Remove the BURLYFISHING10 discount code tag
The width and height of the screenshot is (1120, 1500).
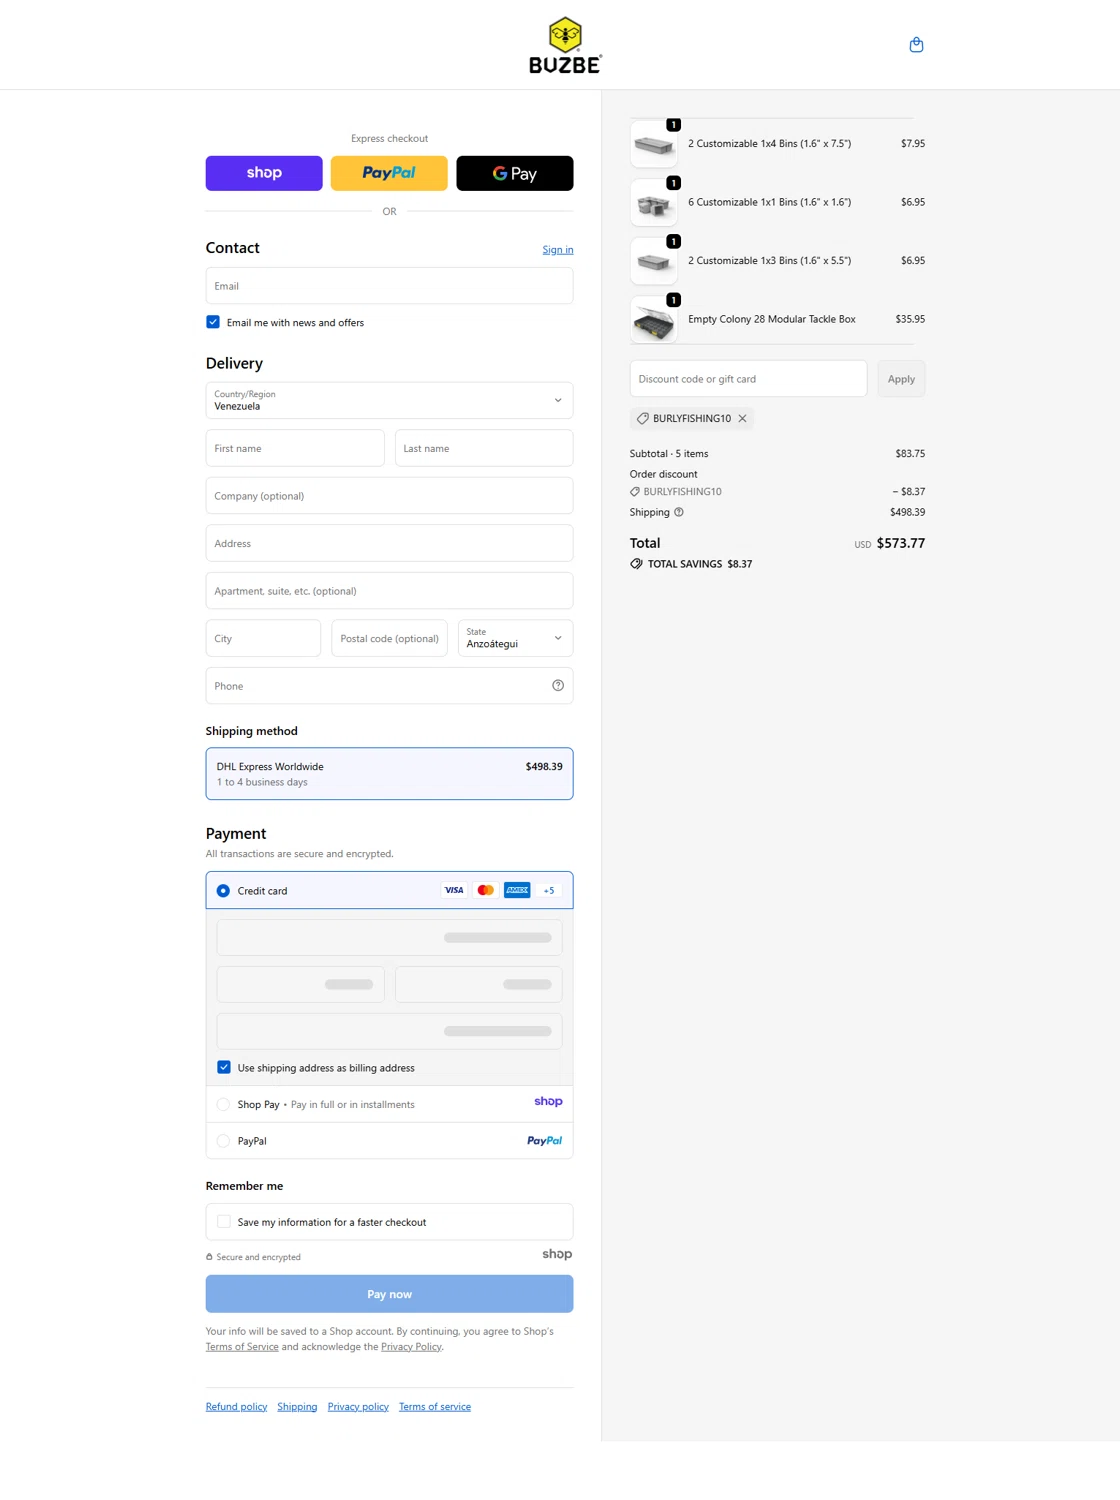pos(742,419)
